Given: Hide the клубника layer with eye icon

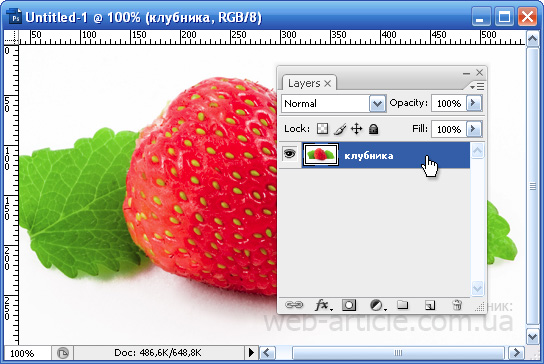Looking at the screenshot, I should [x=289, y=154].
